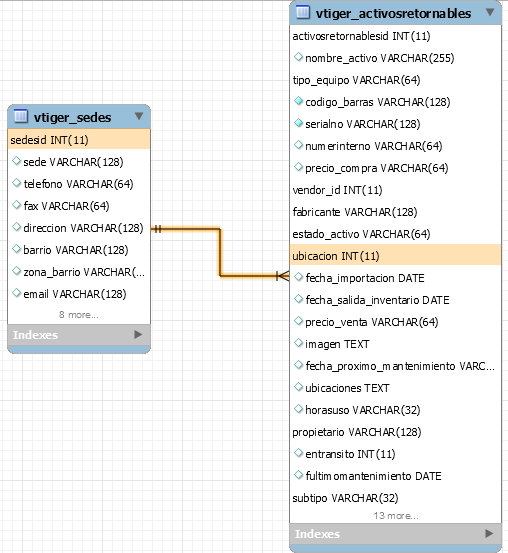This screenshot has height=553, width=508.
Task: Collapse the vtiger_sedes table with header arrow
Action: coord(139,116)
